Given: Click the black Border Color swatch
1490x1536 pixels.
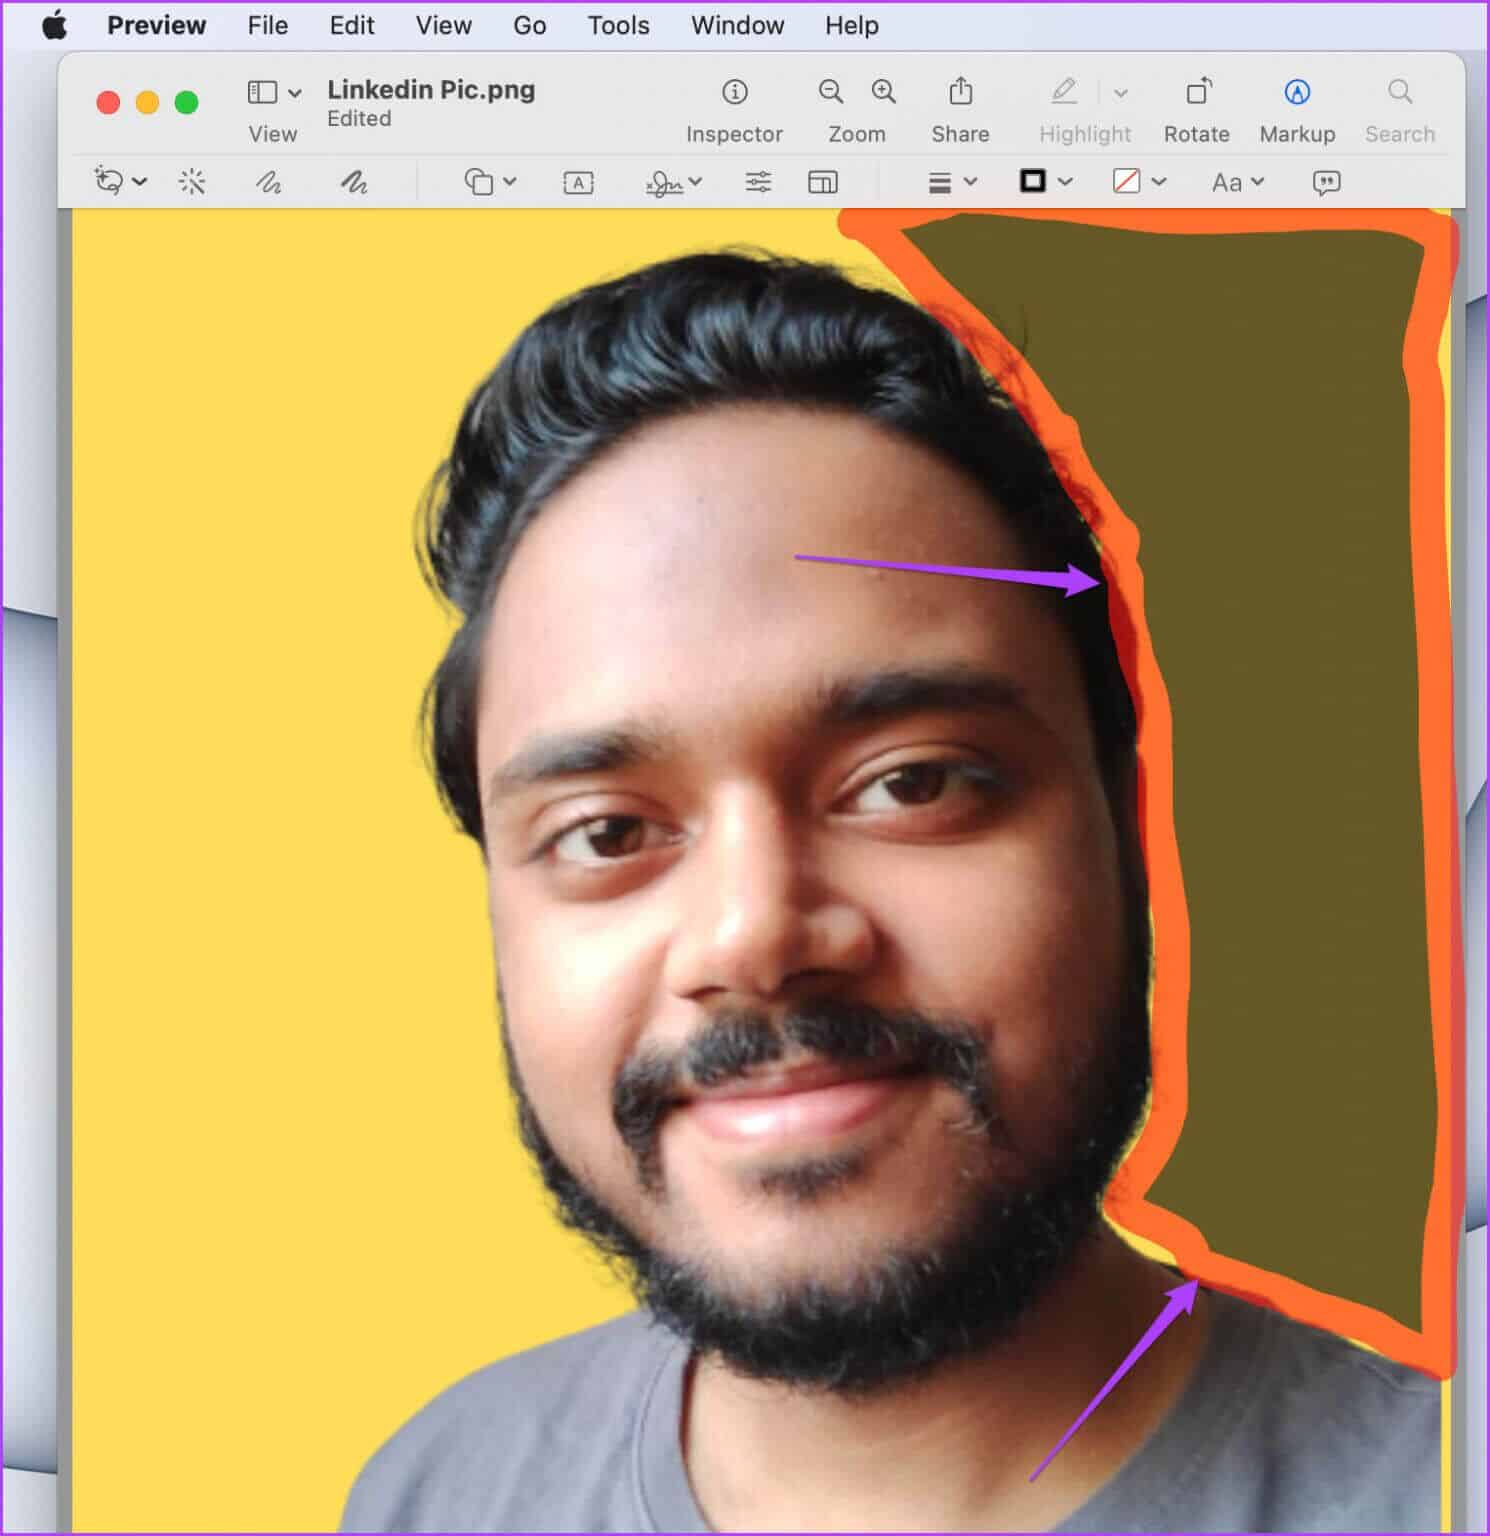Looking at the screenshot, I should [x=1033, y=181].
